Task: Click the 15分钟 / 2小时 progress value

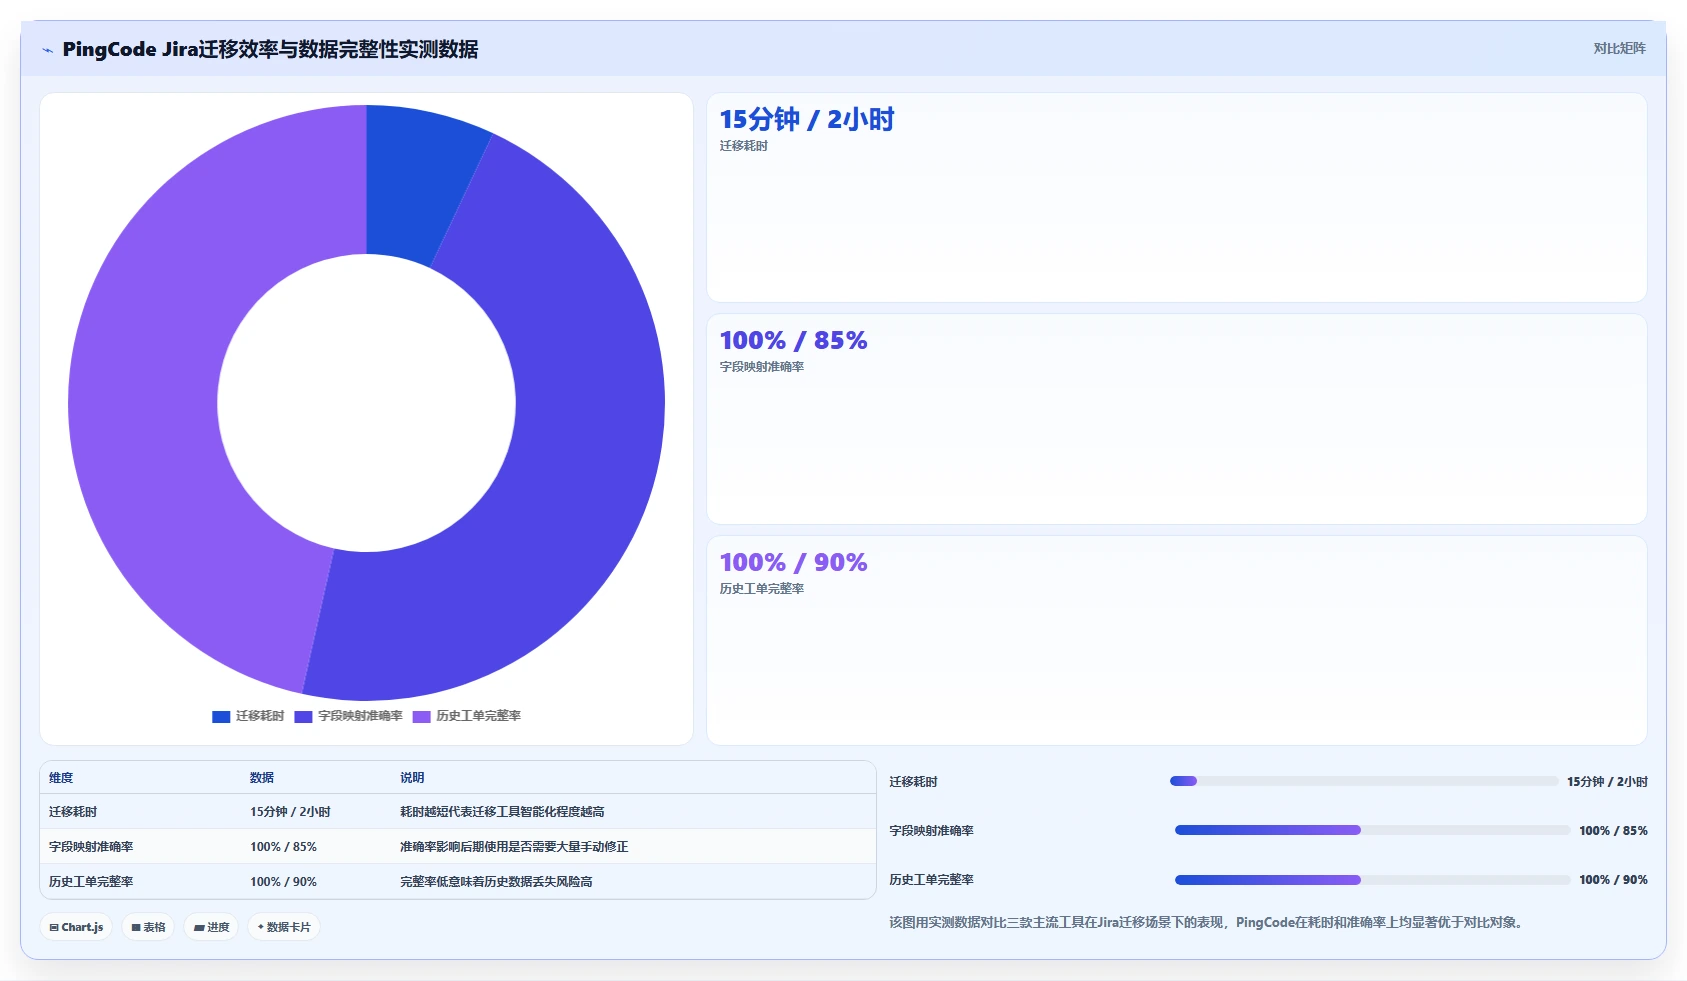Action: pyautogui.click(x=1607, y=782)
